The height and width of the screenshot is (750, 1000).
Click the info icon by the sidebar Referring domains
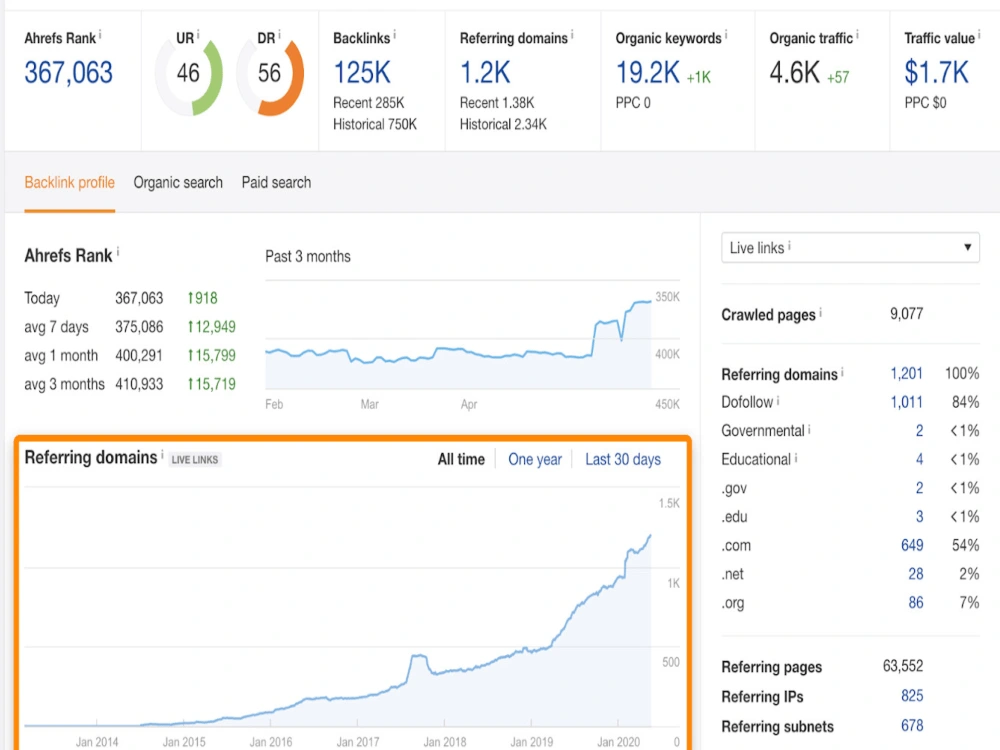pyautogui.click(x=842, y=371)
